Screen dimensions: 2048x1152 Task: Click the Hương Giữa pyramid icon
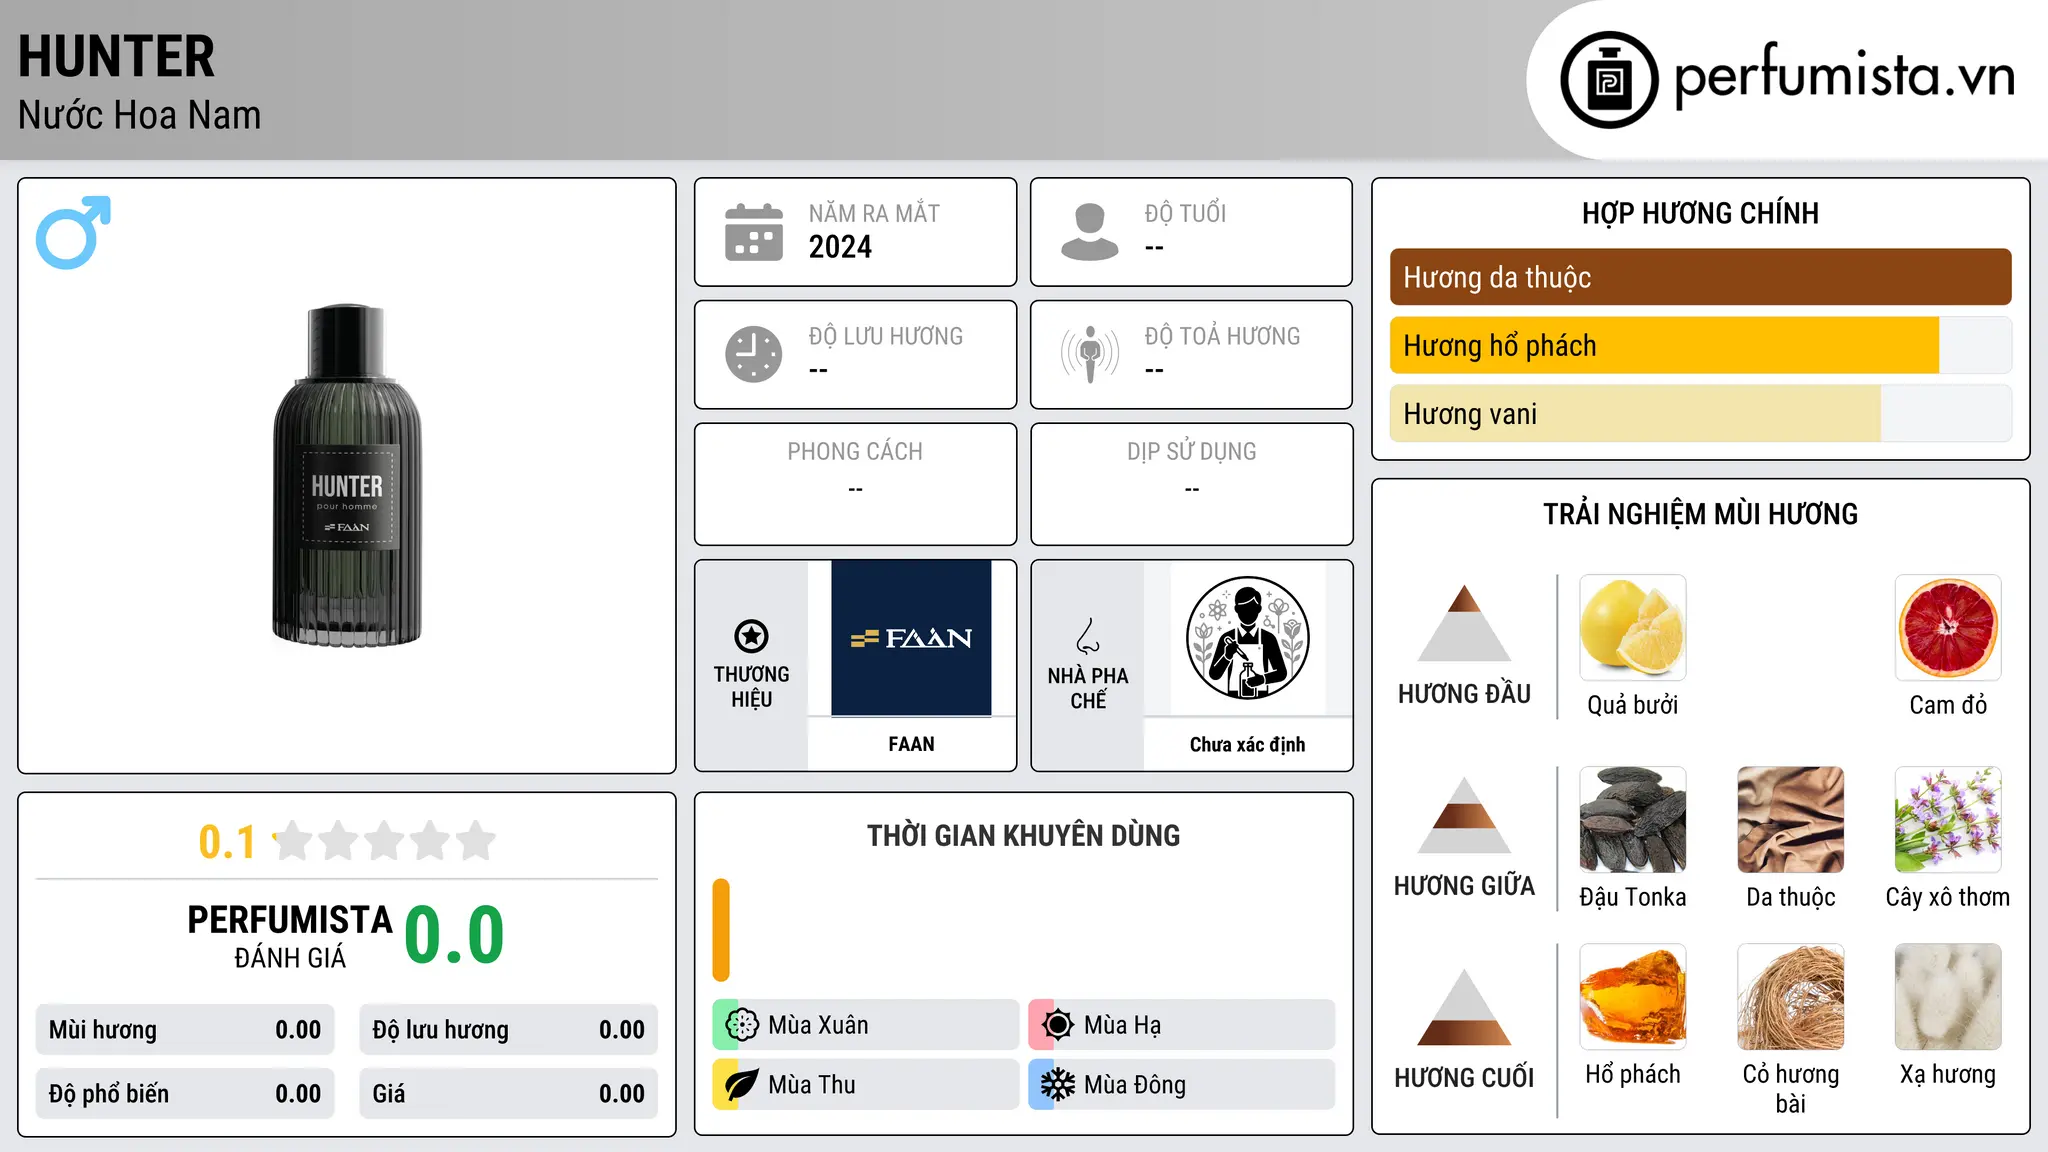pos(1464,815)
